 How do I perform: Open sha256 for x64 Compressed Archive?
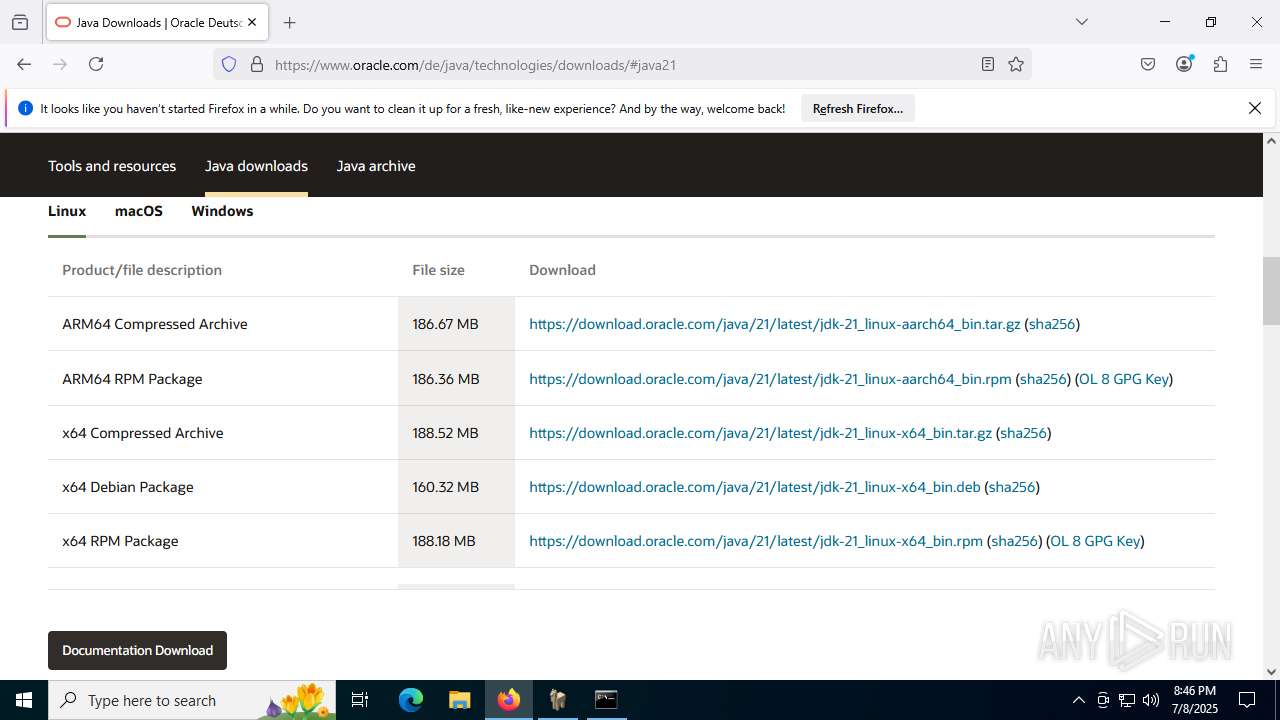click(x=1023, y=433)
